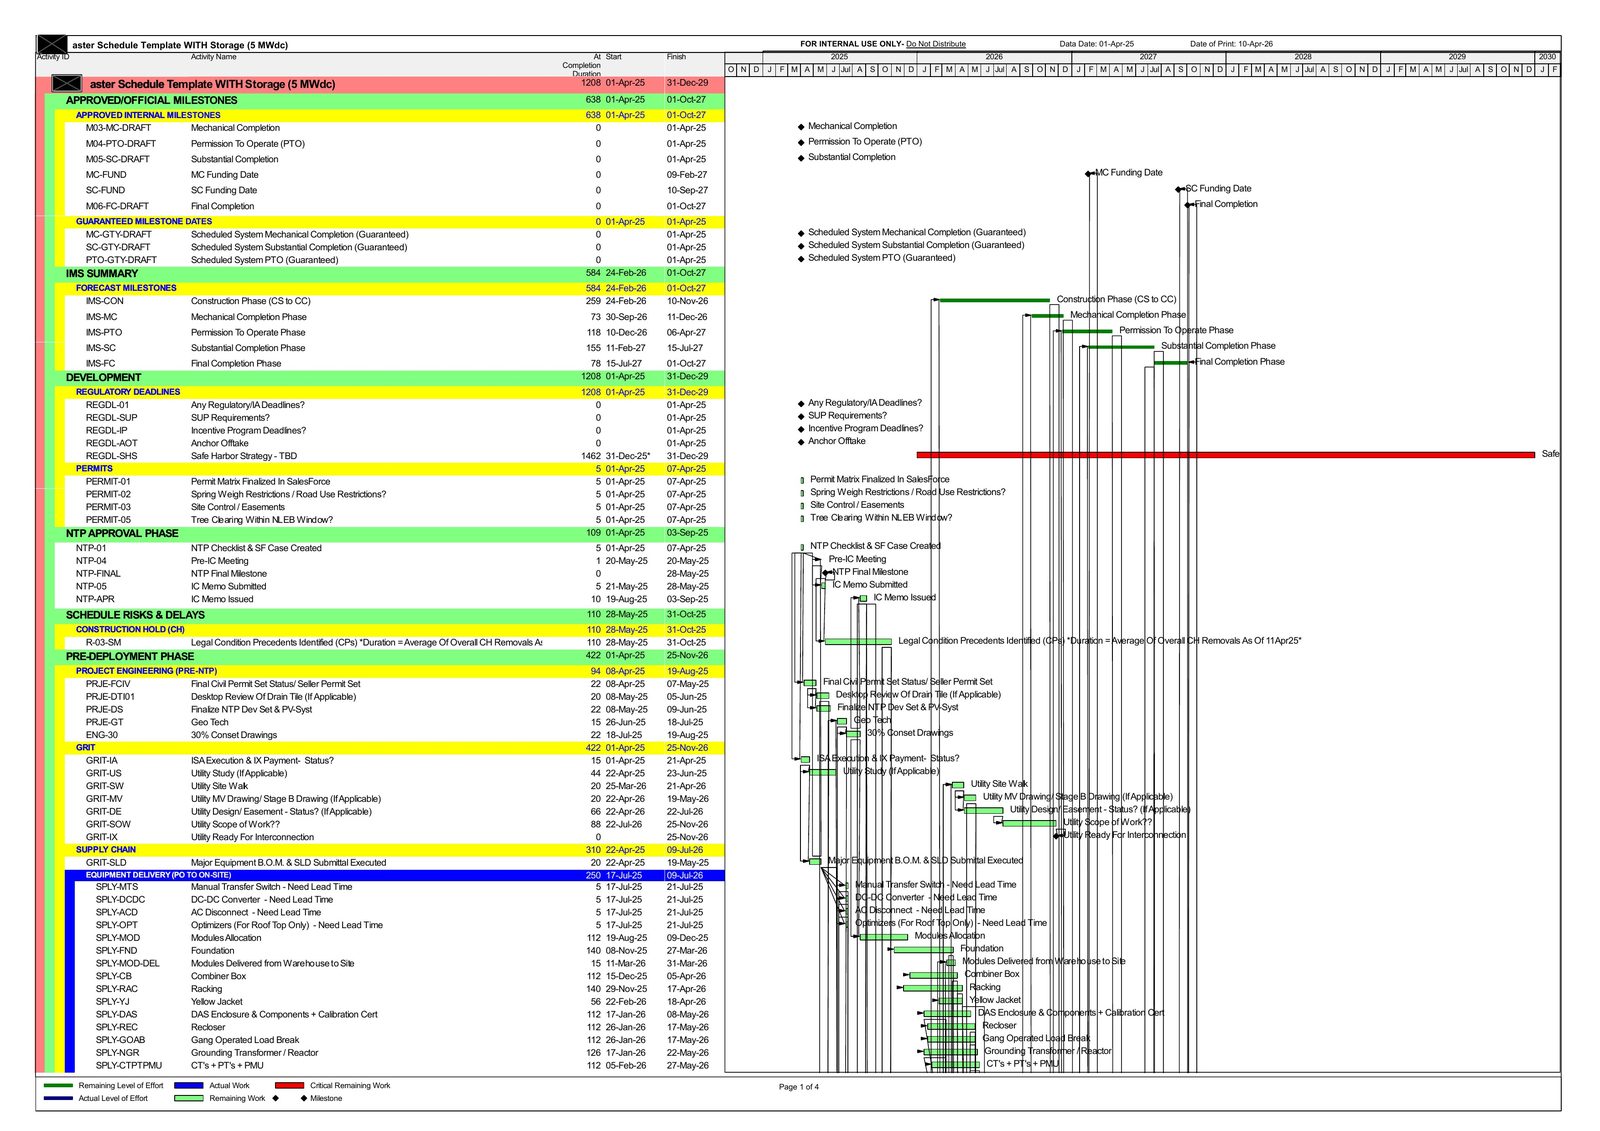This screenshot has height=1131, width=1600.
Task: Click the Critical Remaining Work red legend swatch
Action: (290, 1085)
